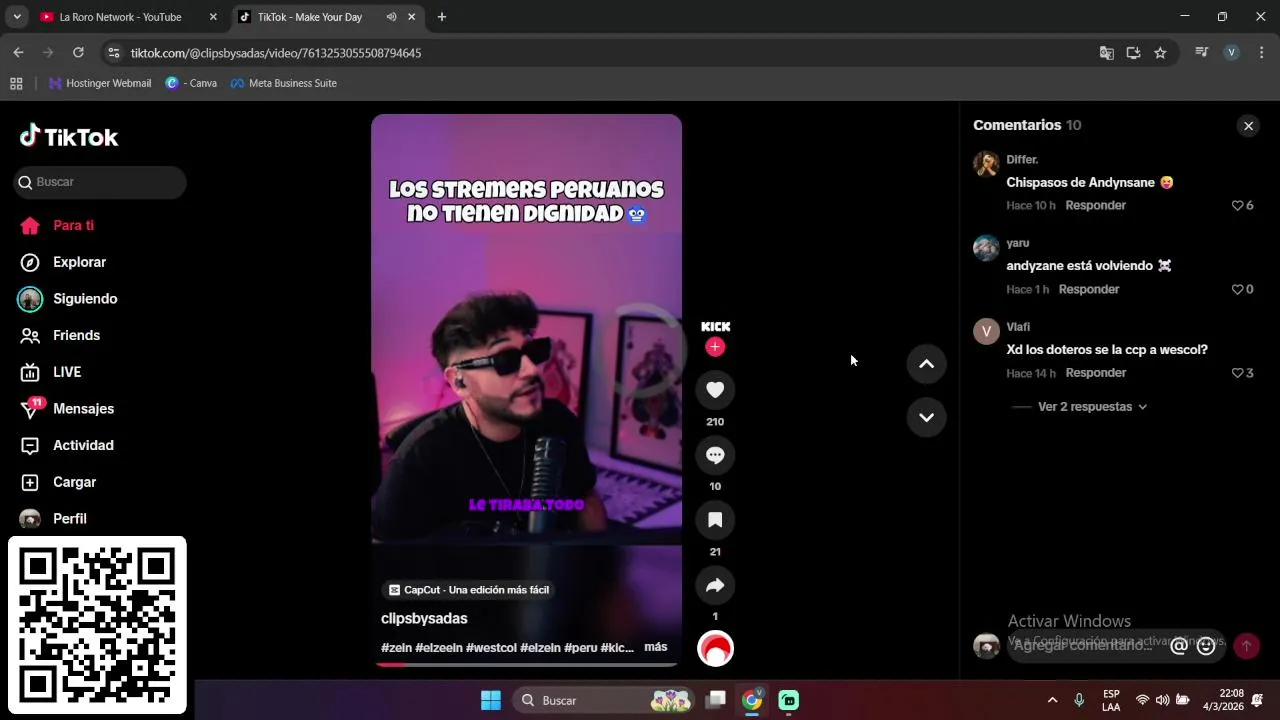This screenshot has height=720, width=1280.
Task: Click the Agregar comentario field
Action: click(1085, 646)
